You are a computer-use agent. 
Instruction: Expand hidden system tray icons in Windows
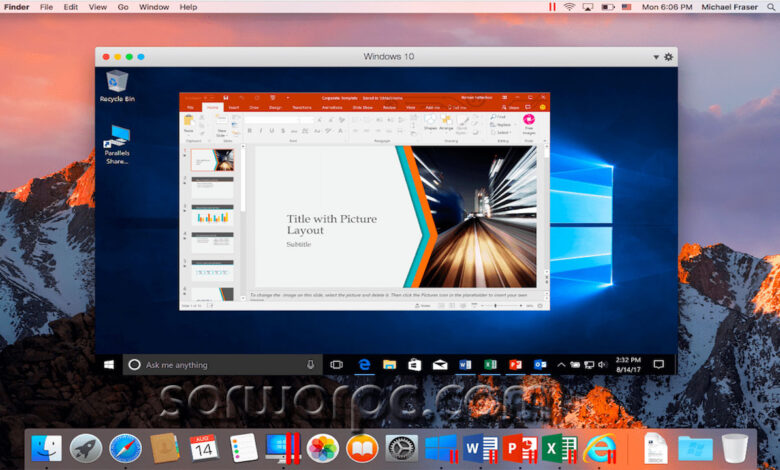(x=561, y=365)
